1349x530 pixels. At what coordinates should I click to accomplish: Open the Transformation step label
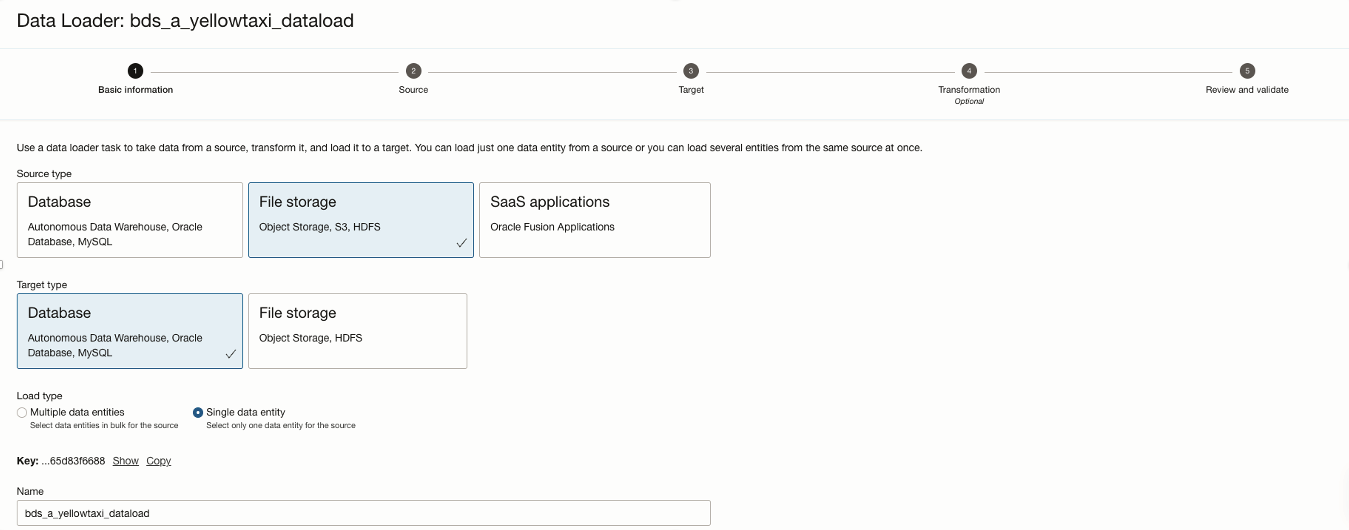tap(969, 90)
